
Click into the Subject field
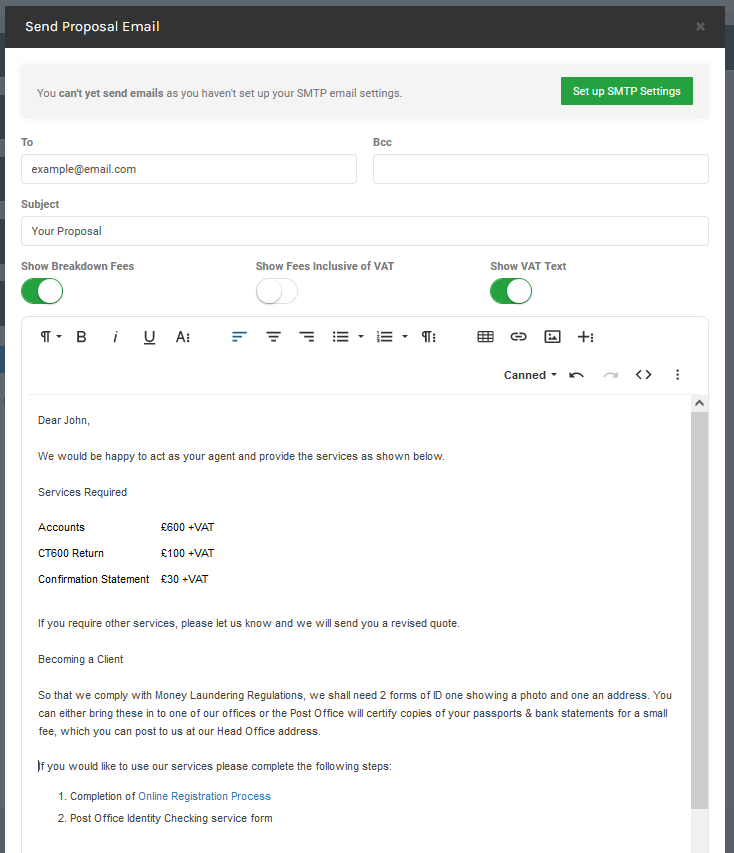pyautogui.click(x=365, y=231)
